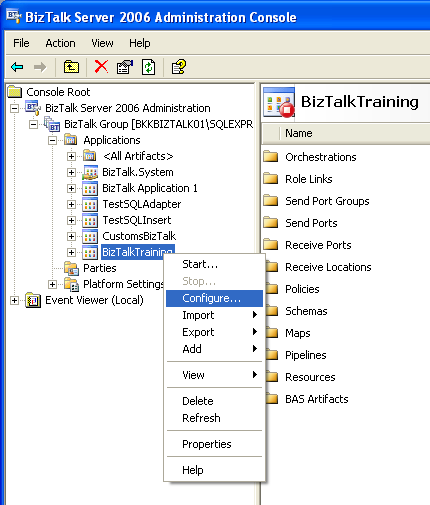Select the Pipelines list entry

coord(305,355)
